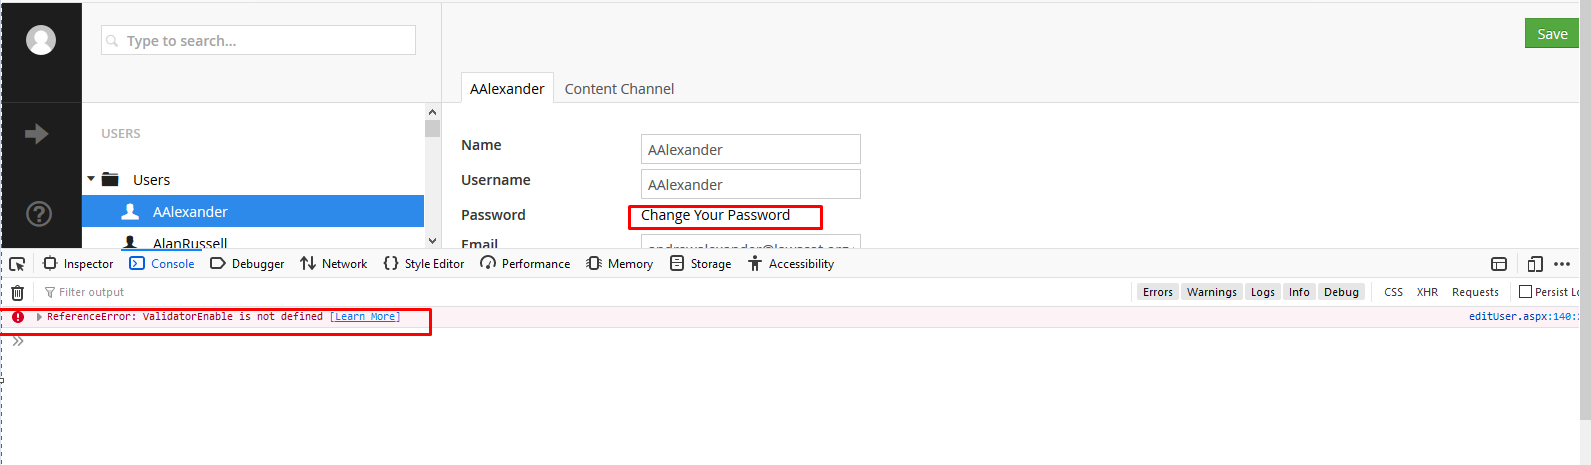
Task: Focus the Type to search field
Action: coord(258,41)
